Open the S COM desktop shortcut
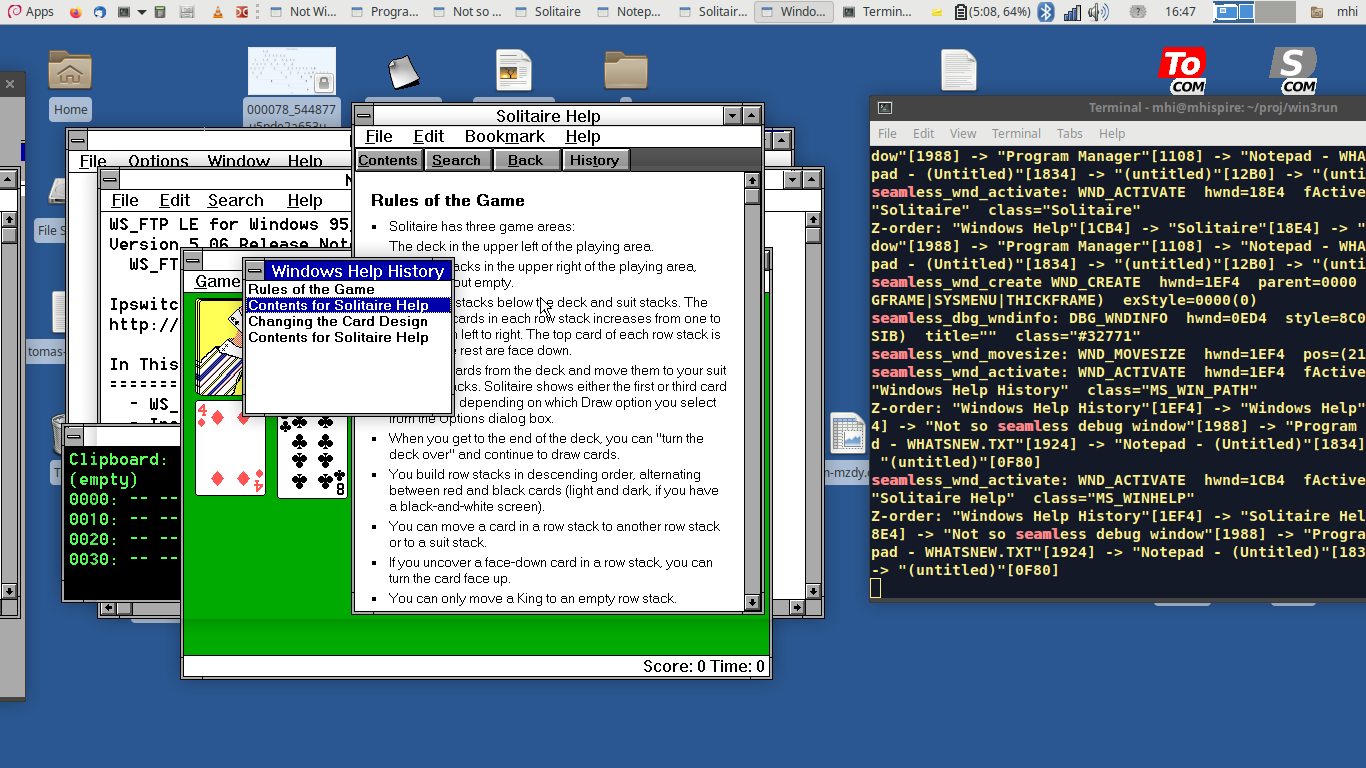The height and width of the screenshot is (768, 1366). (x=1293, y=71)
